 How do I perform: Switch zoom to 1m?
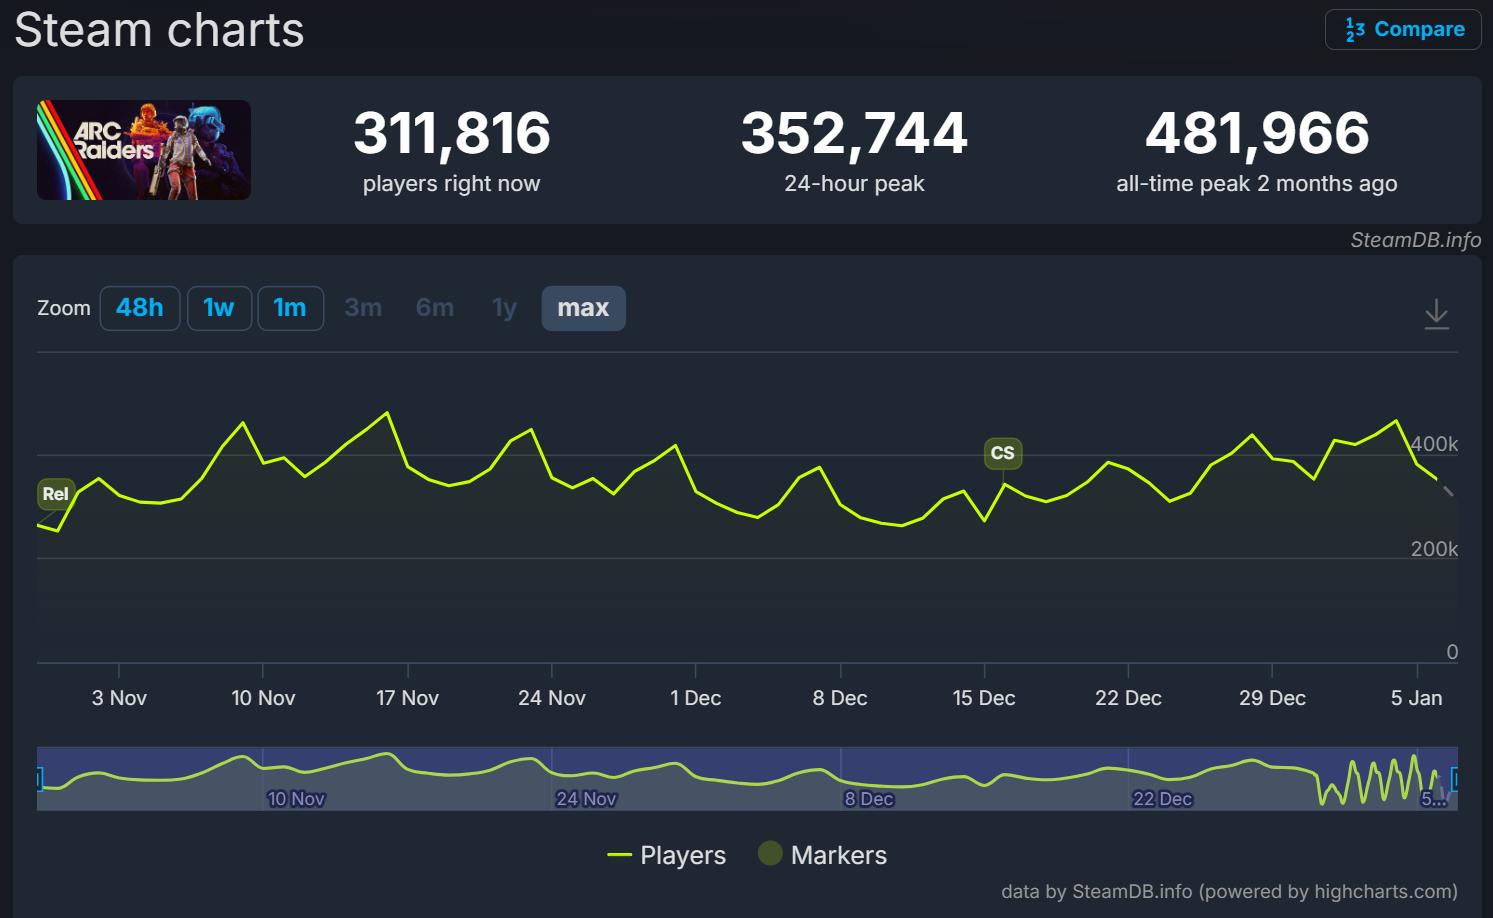[x=290, y=308]
